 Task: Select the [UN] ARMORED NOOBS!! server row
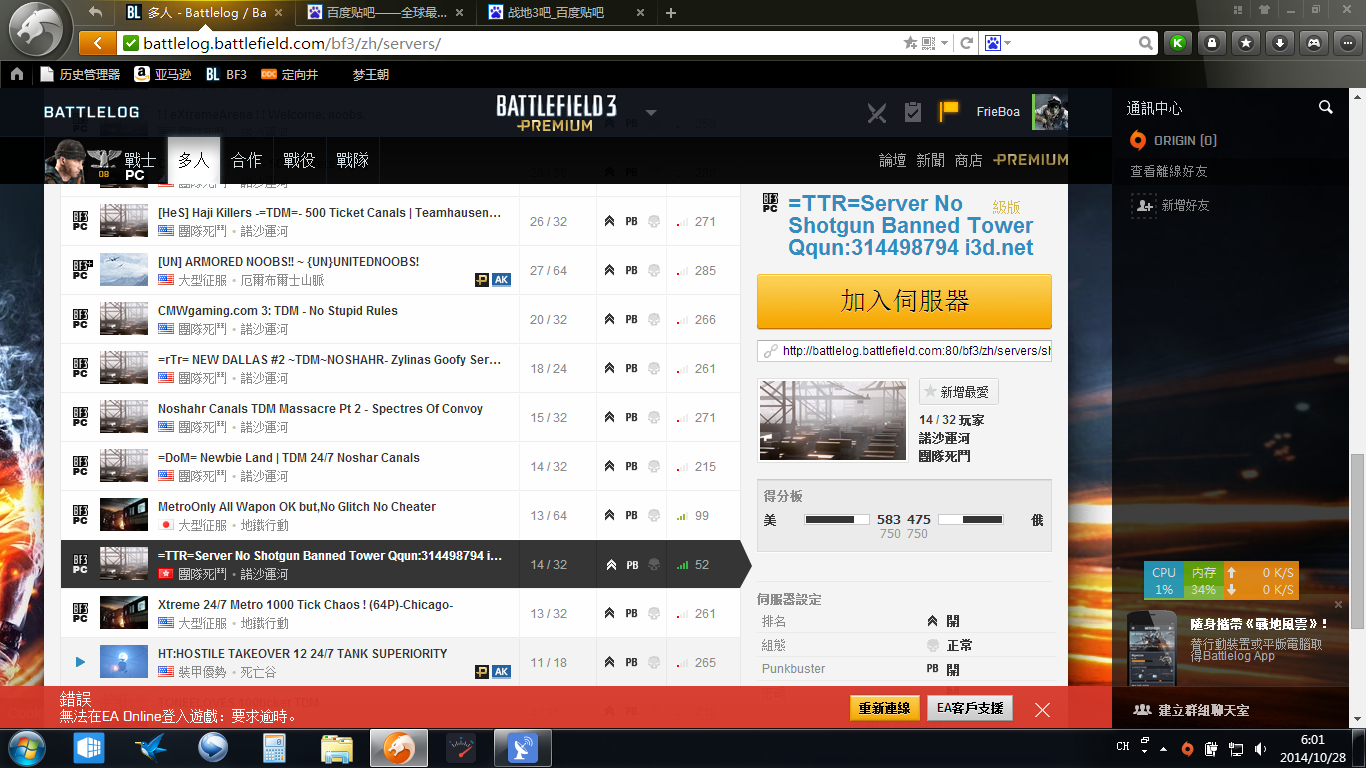400,270
